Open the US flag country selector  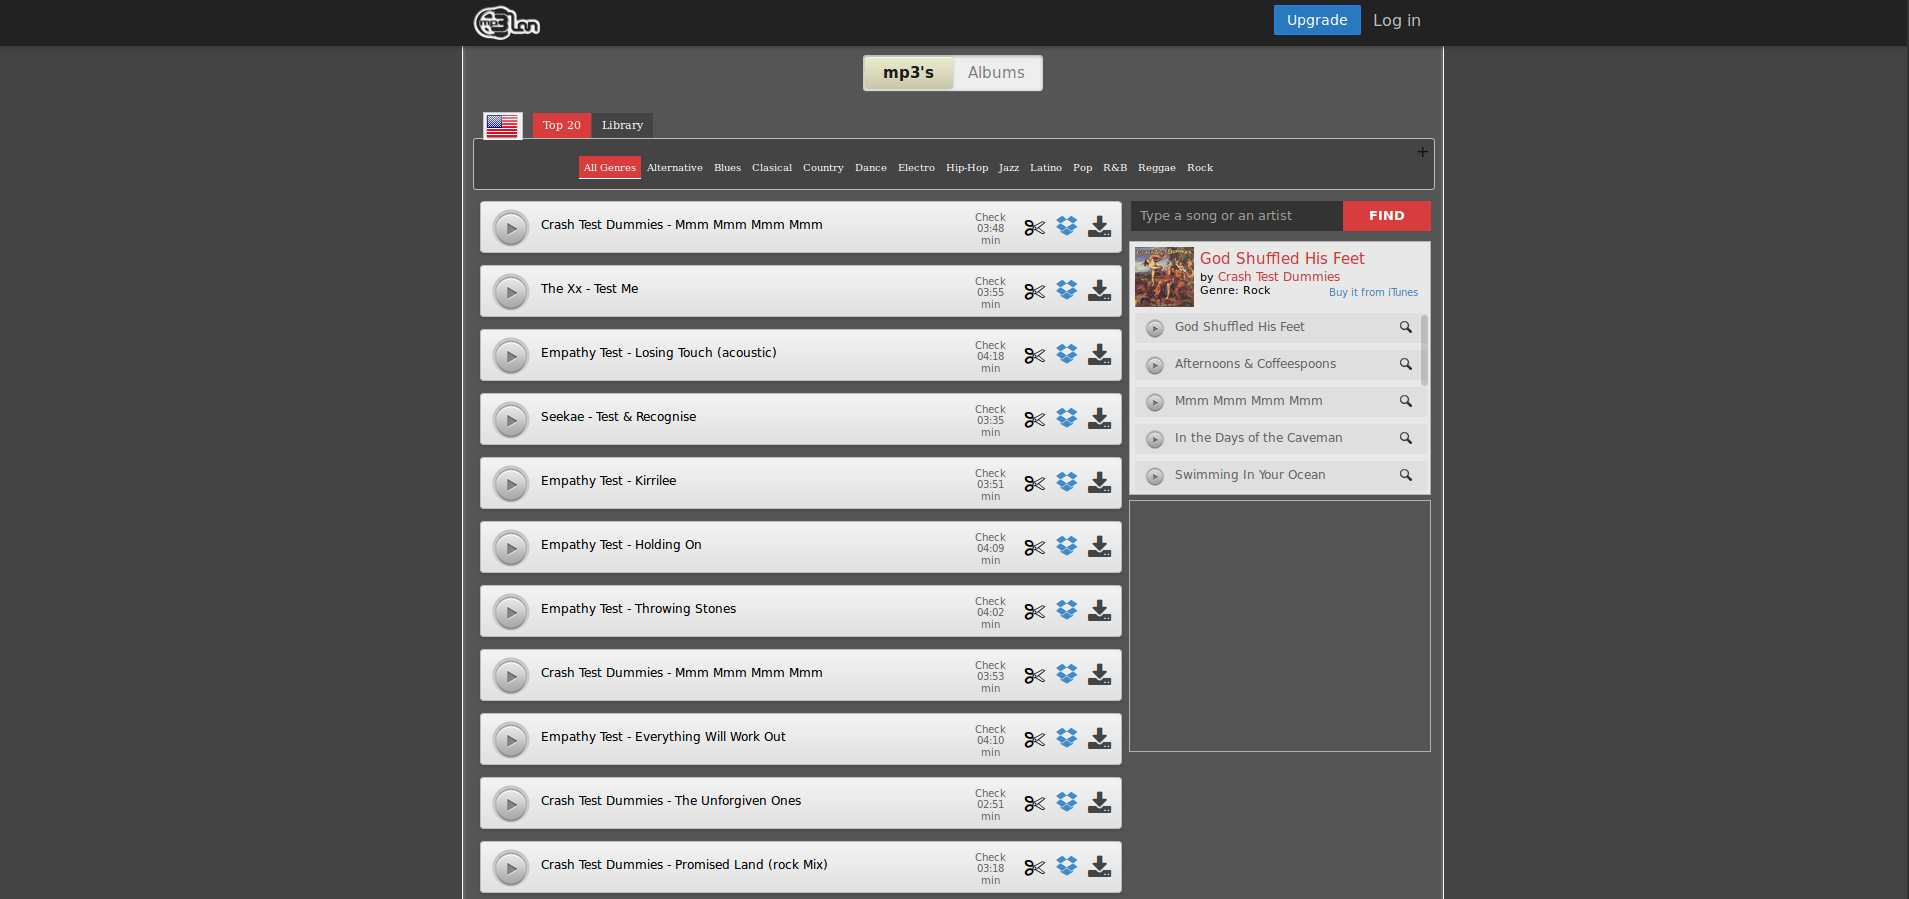[502, 126]
